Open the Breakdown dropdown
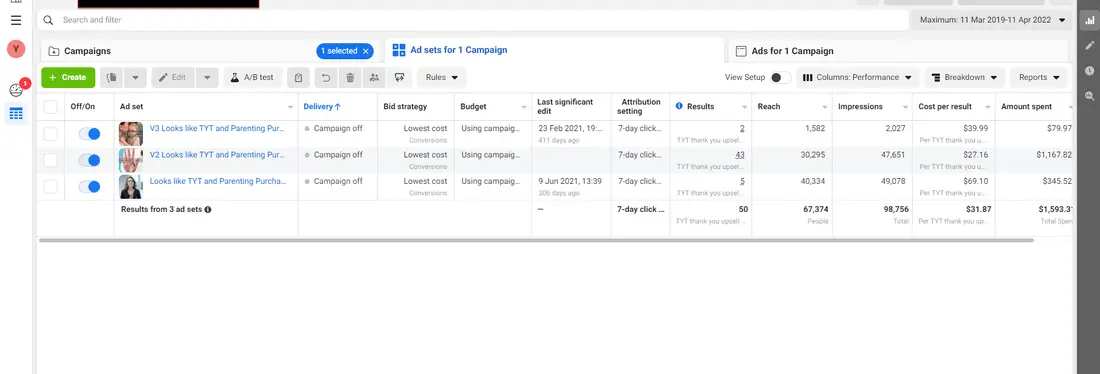Image resolution: width=1100 pixels, height=374 pixels. coord(965,77)
